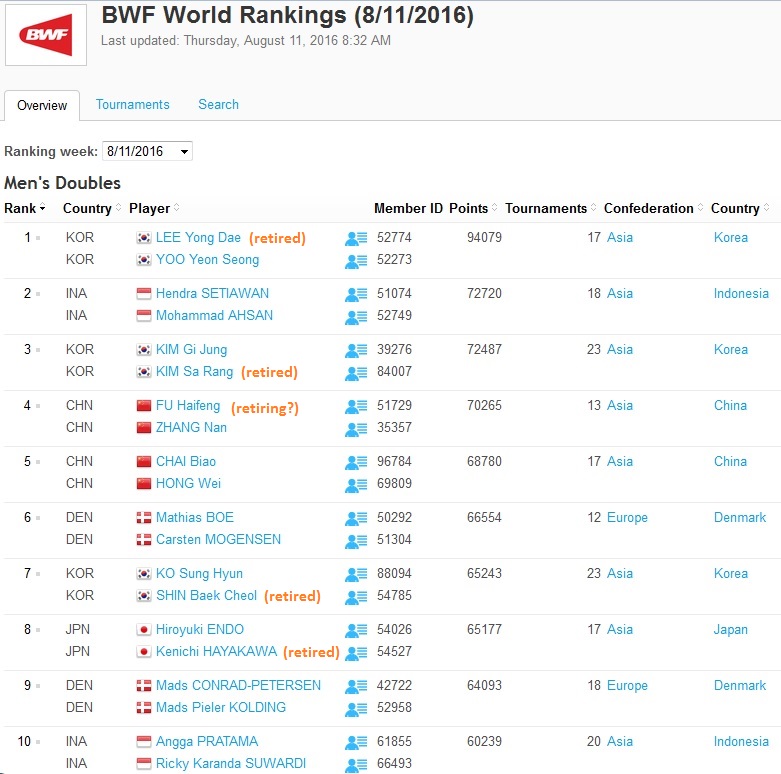Open profile card icon for ZHANG Nan
The width and height of the screenshot is (781, 774).
[x=356, y=429]
